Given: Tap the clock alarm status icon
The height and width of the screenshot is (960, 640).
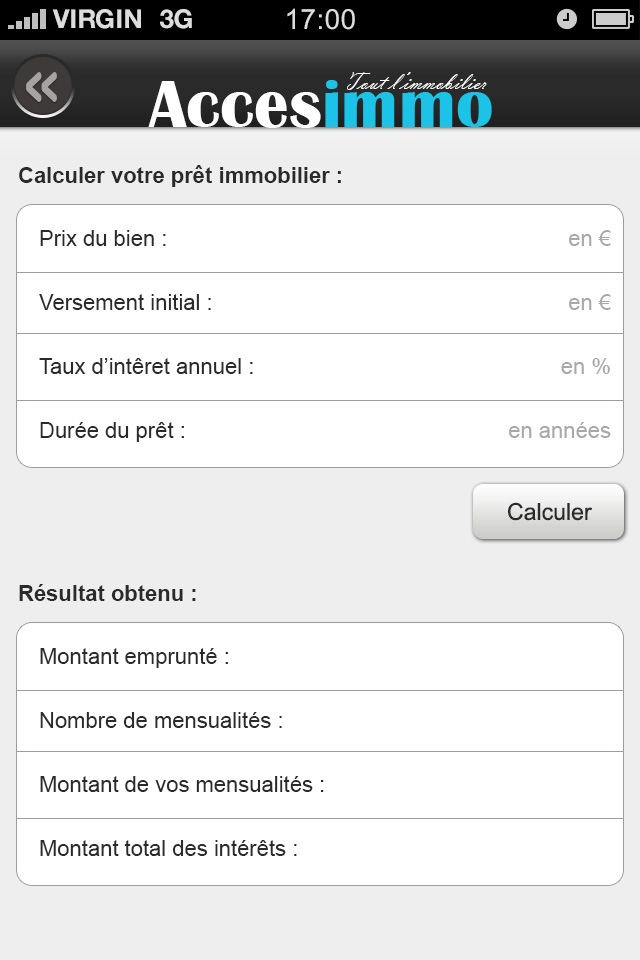Looking at the screenshot, I should click(x=566, y=19).
